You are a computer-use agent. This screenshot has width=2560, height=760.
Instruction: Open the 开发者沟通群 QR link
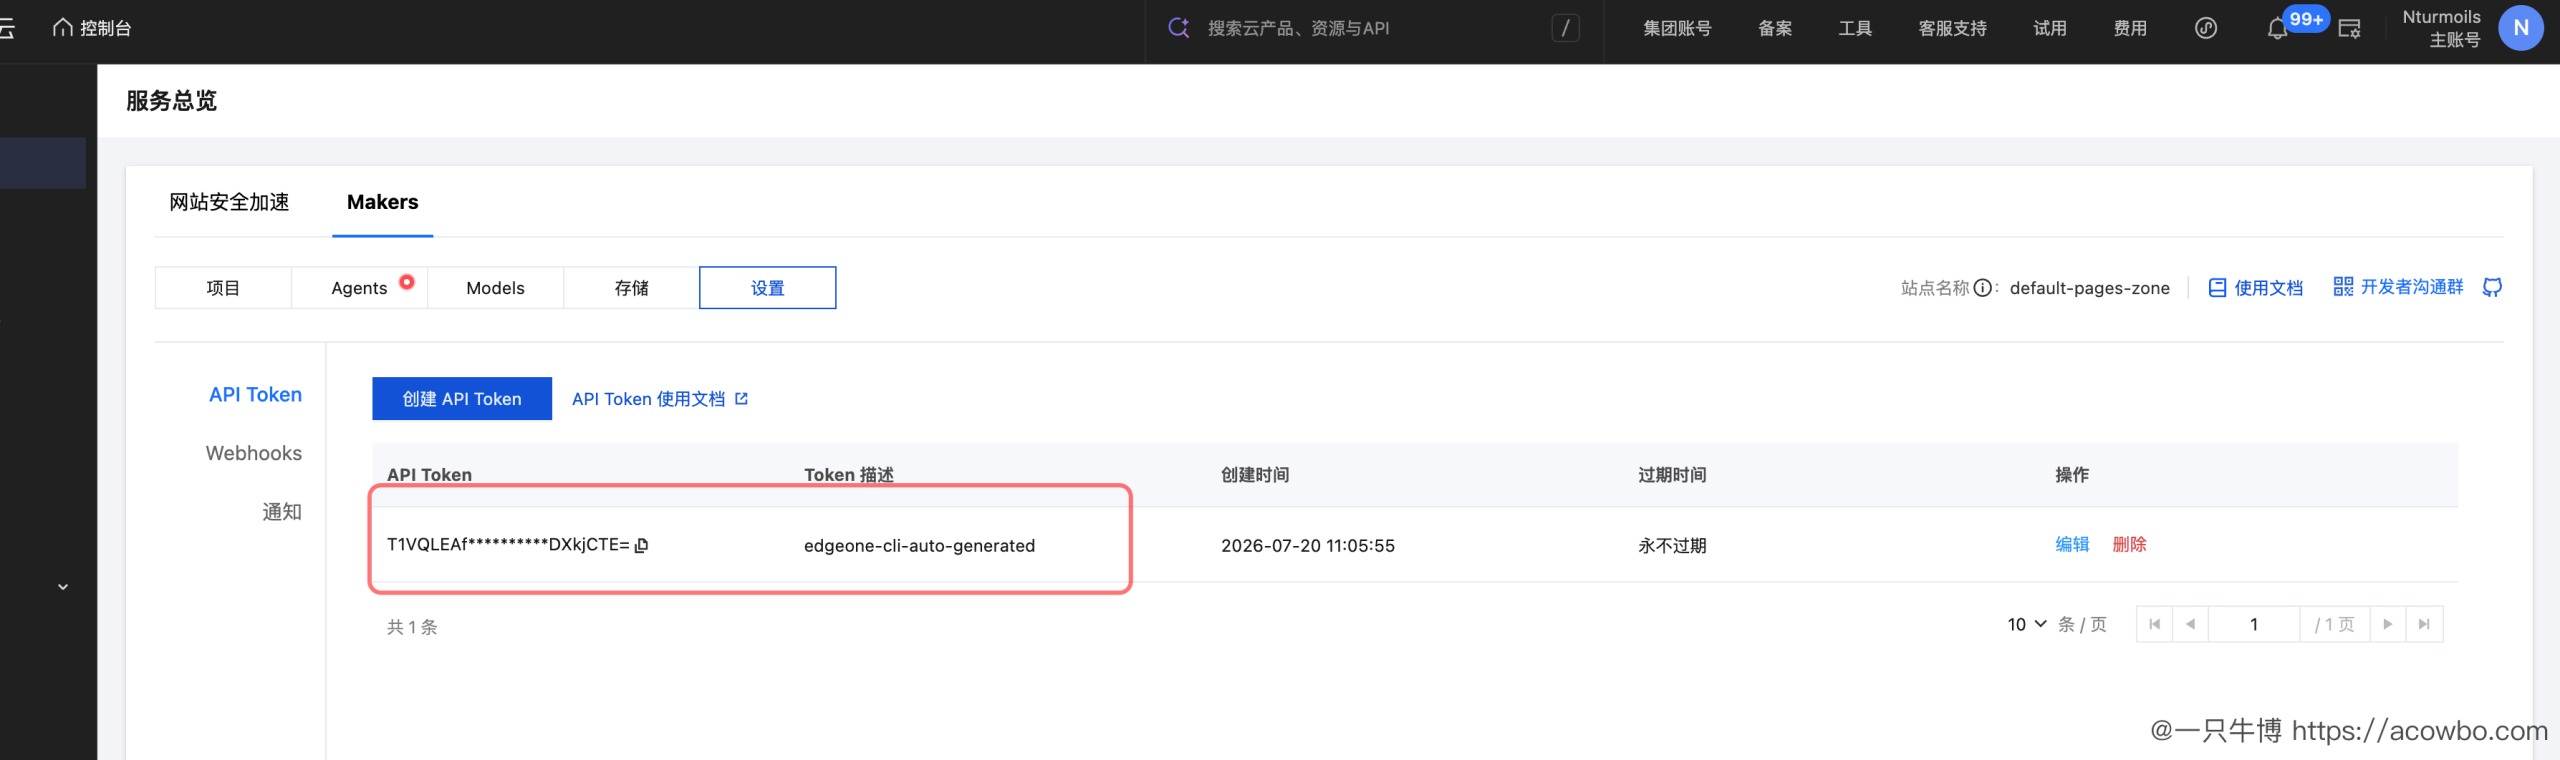2398,287
